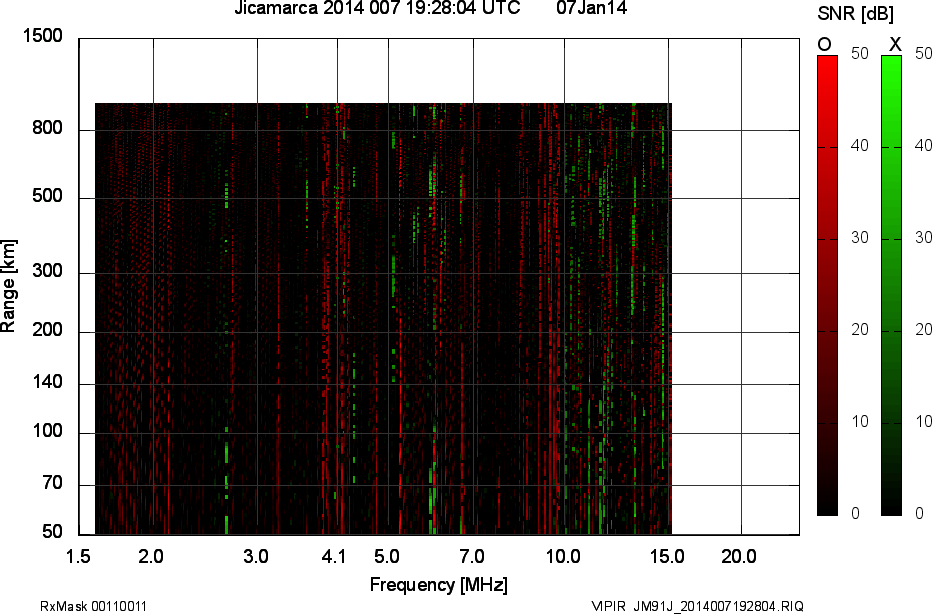Select the "SNR [dB]" legend heading
932x614 pixels.
coord(856,13)
